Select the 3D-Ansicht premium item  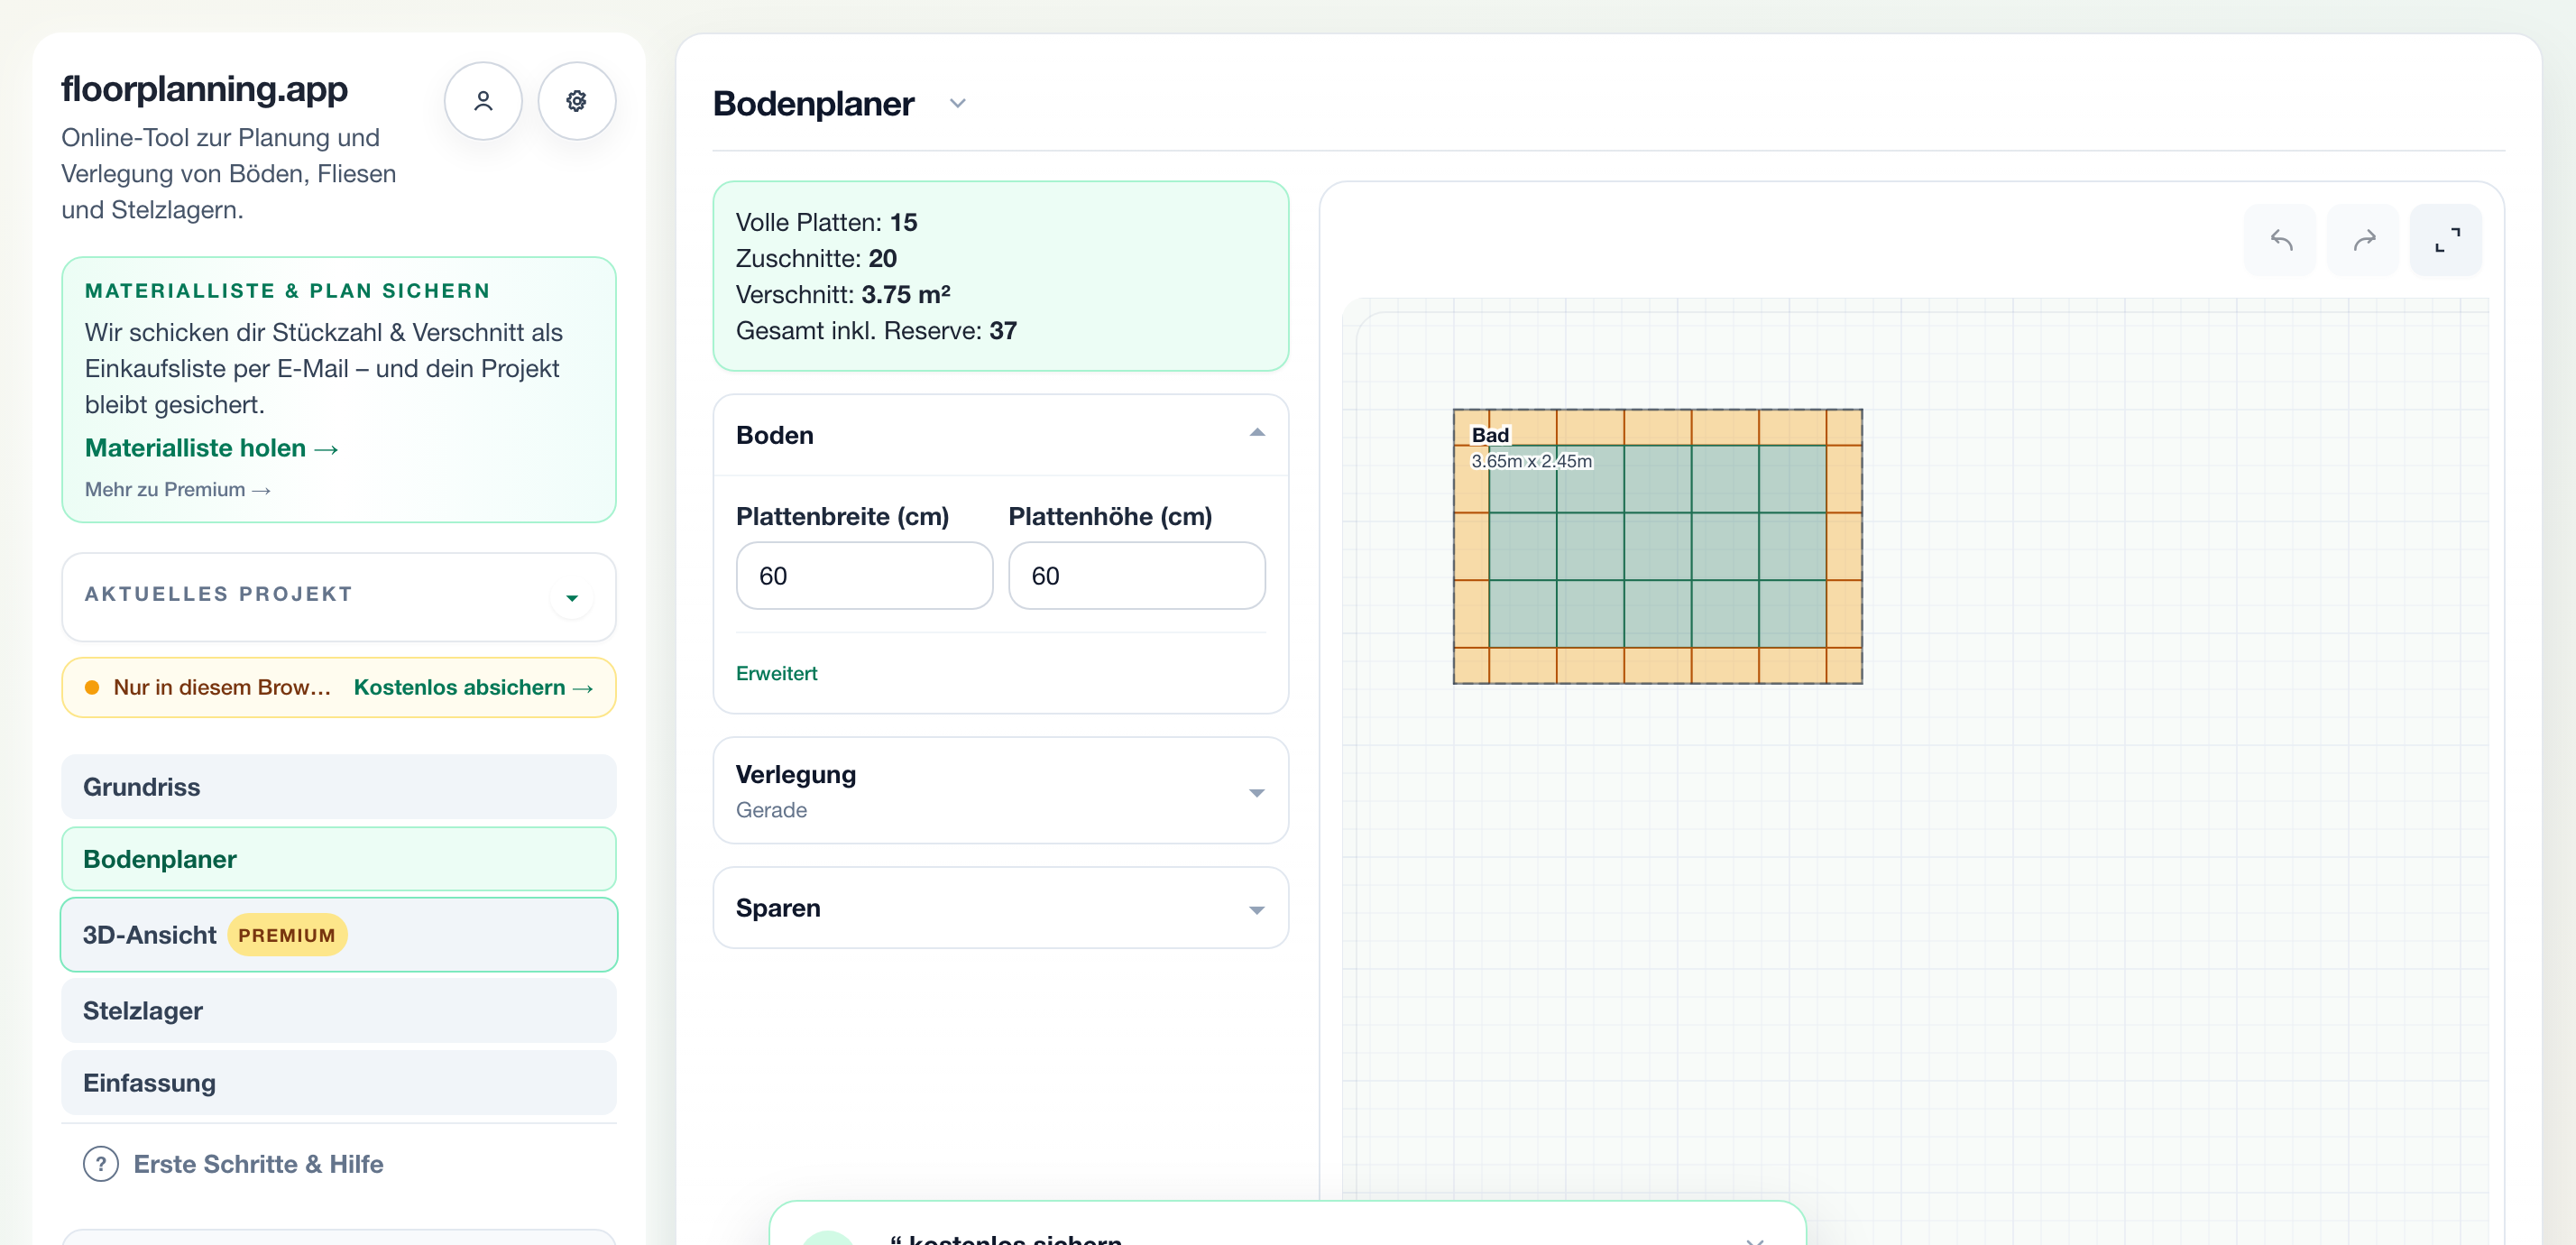coord(339,935)
